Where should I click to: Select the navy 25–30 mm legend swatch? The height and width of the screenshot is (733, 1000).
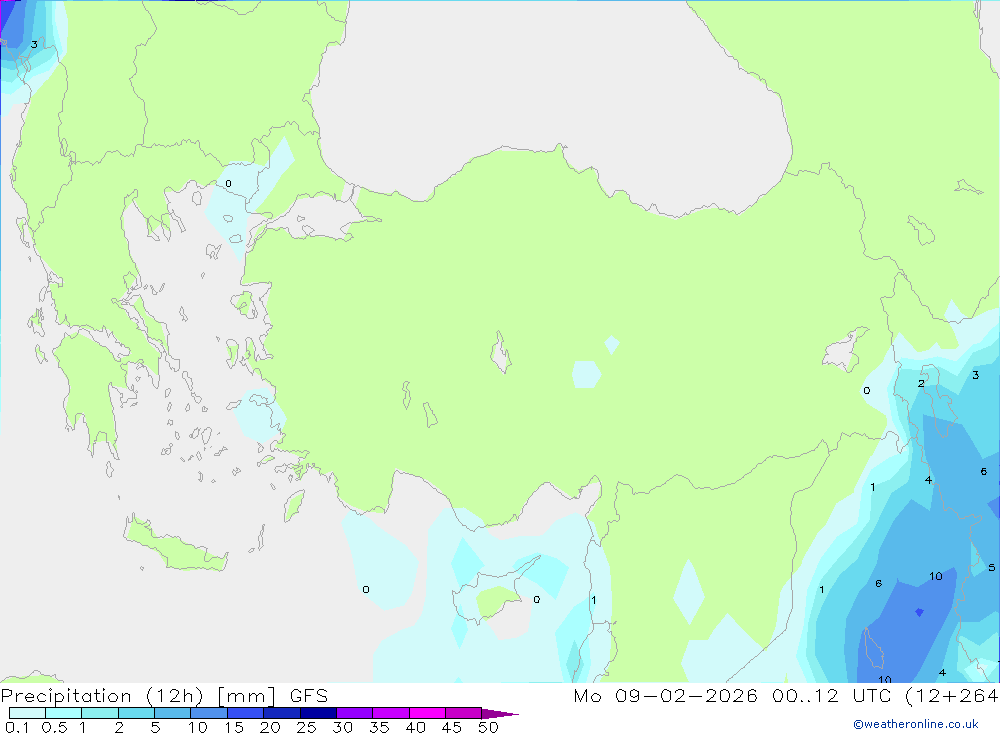click(x=318, y=713)
